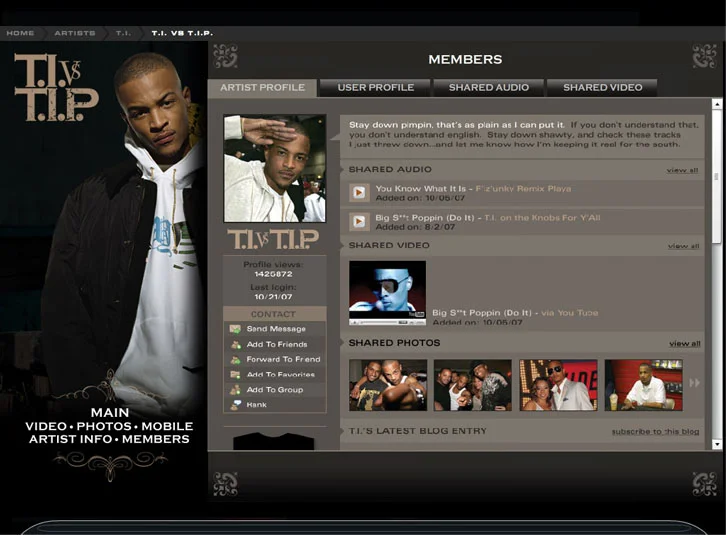Subscribe to this blog
Image resolution: width=726 pixels, height=535 pixels.
[x=655, y=432]
